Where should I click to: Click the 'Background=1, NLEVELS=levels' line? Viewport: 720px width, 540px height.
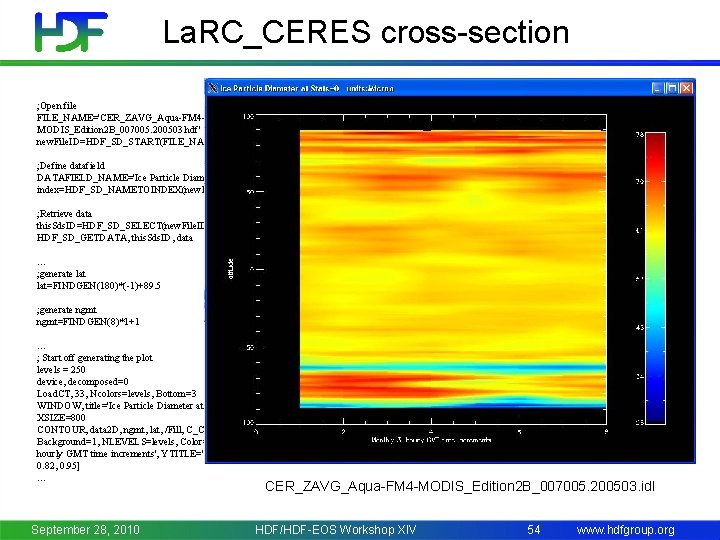point(120,441)
